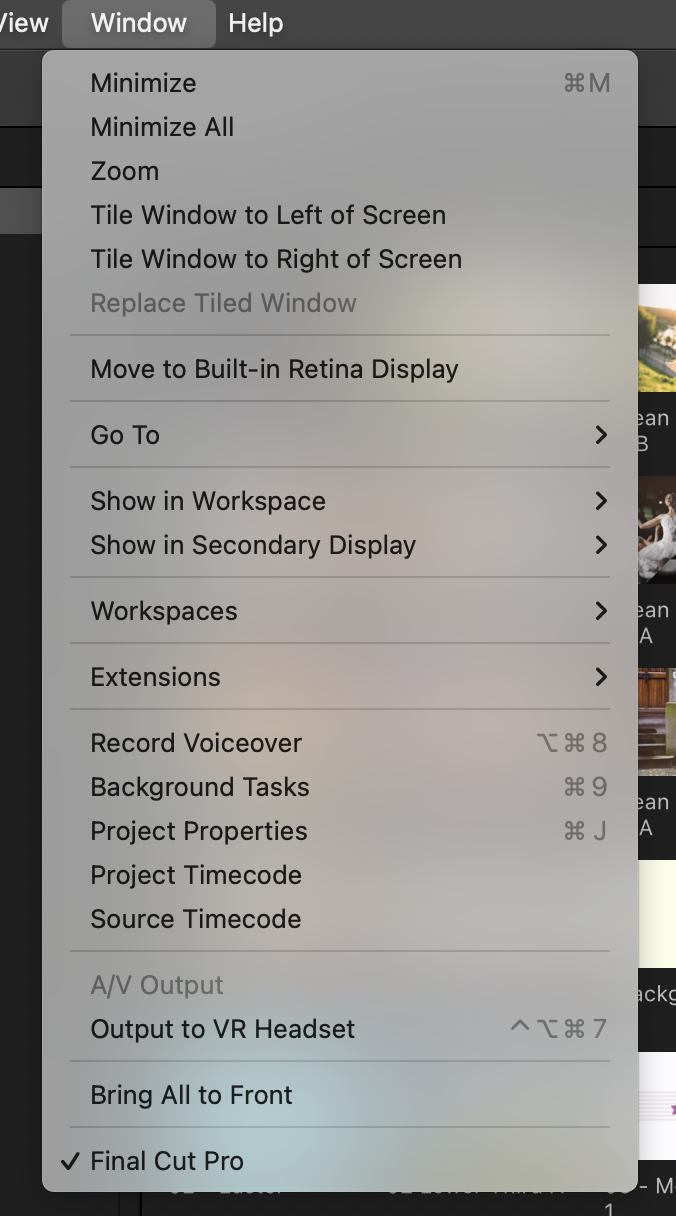Viewport: 676px width, 1216px height.
Task: Open the View menu
Action: point(20,23)
